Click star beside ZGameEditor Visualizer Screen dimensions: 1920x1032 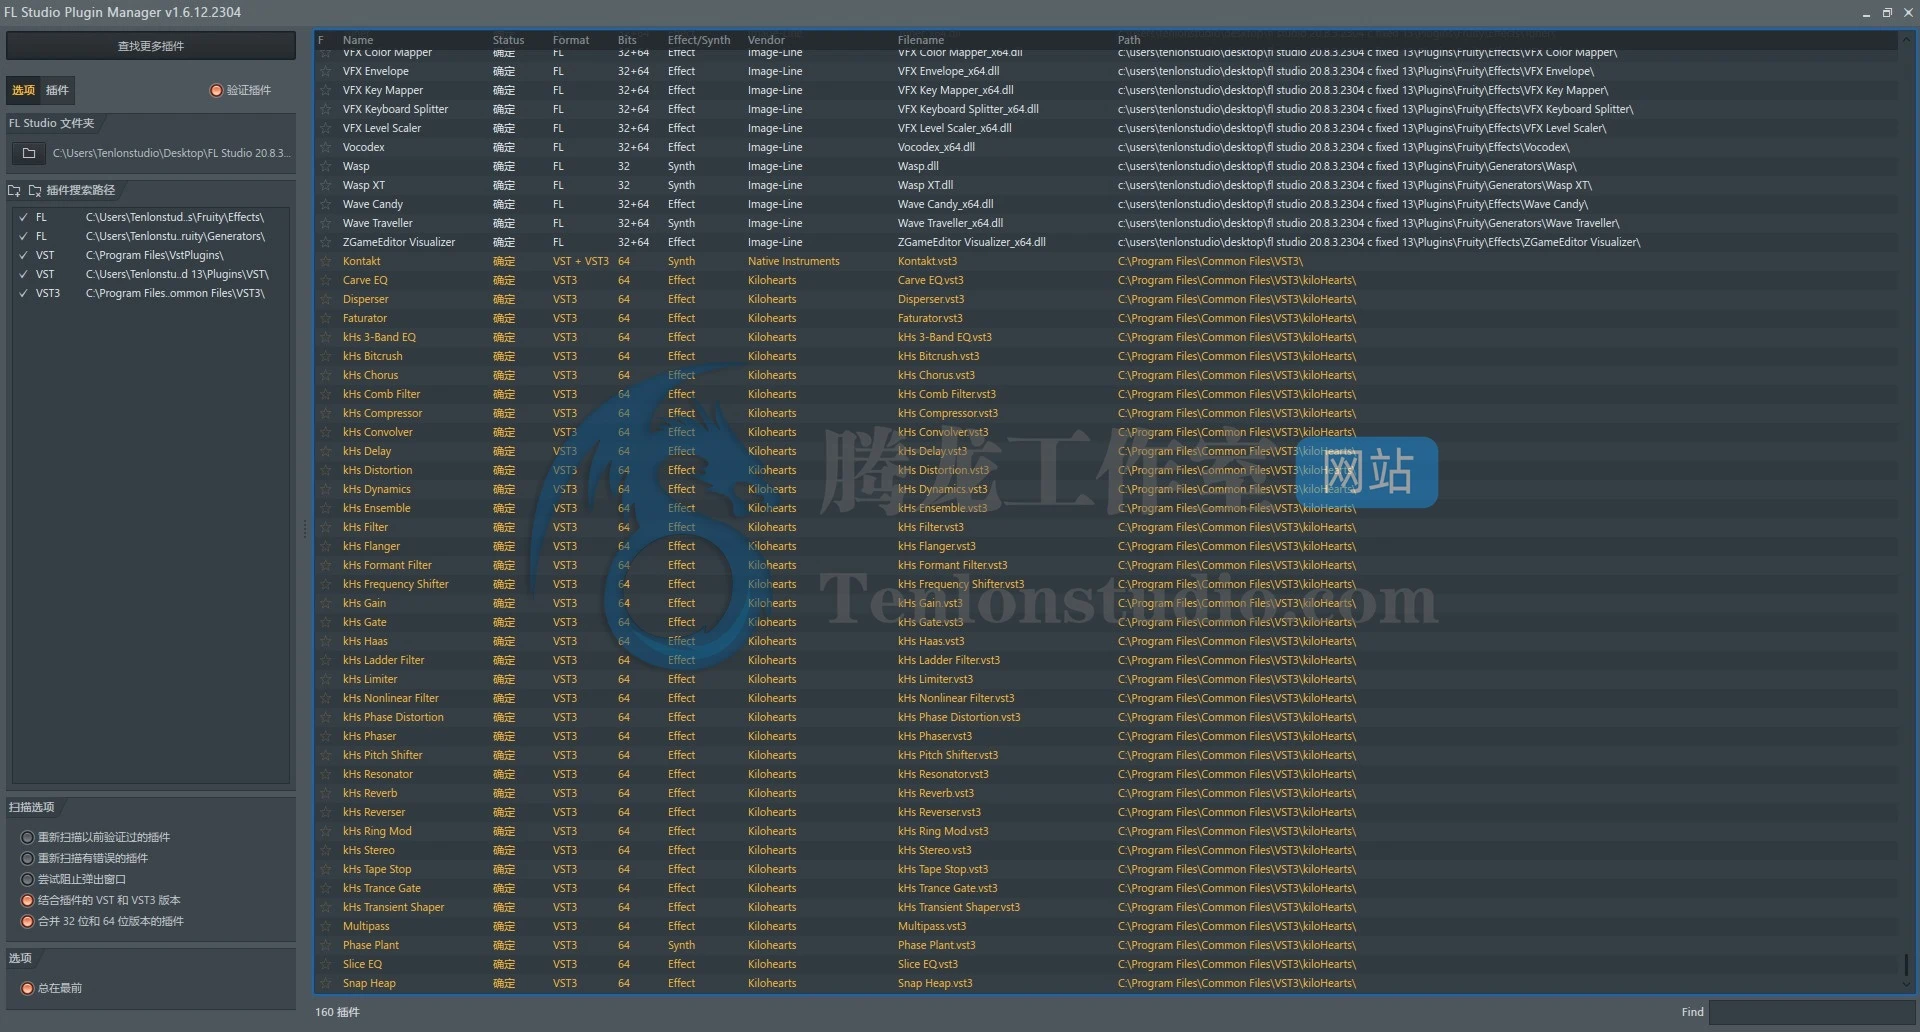coord(325,242)
